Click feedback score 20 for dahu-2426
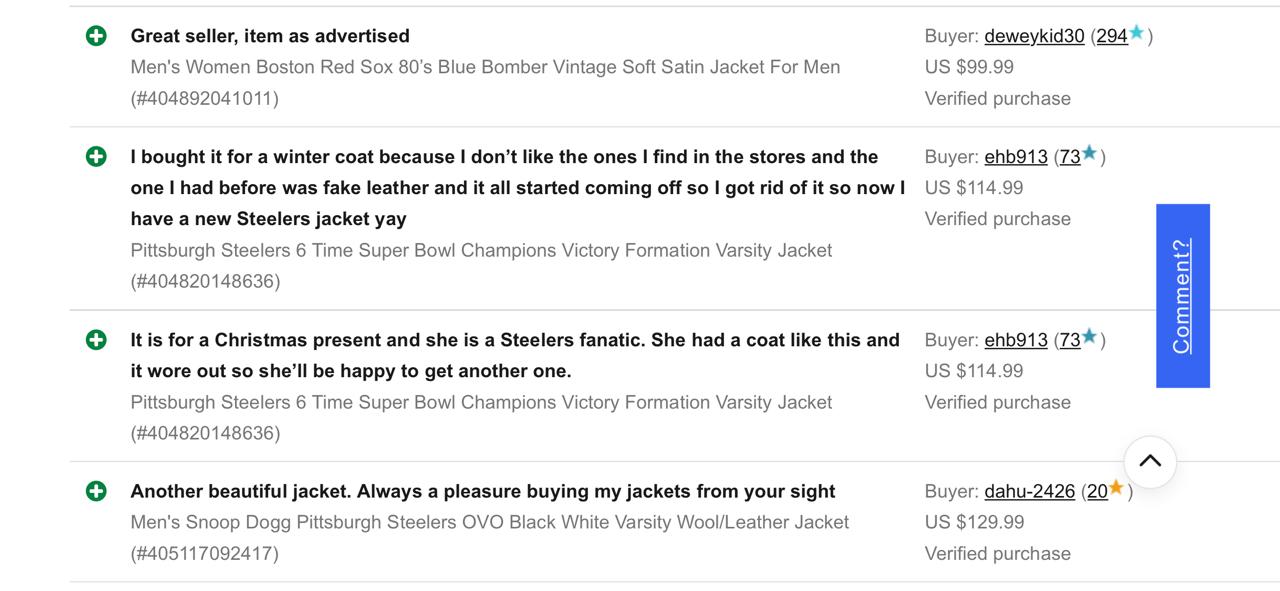This screenshot has width=1280, height=591. (x=1097, y=490)
